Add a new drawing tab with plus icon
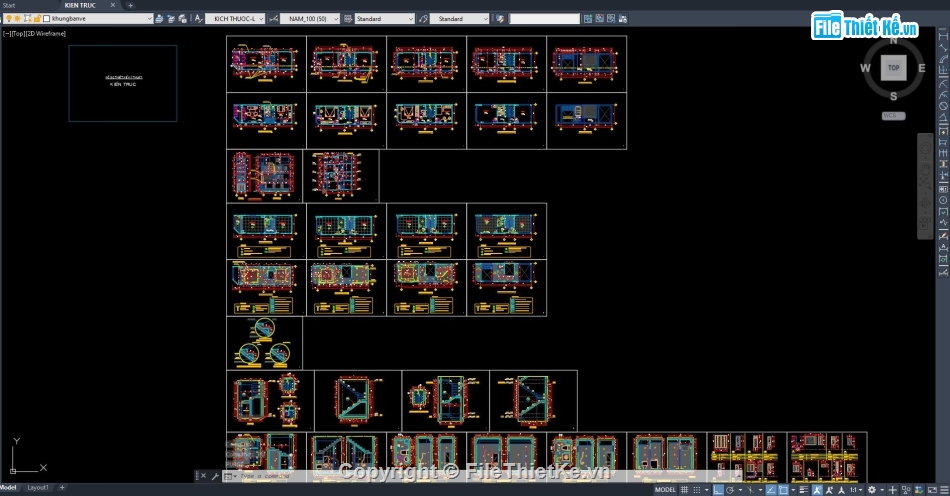This screenshot has width=950, height=496. click(x=130, y=5)
